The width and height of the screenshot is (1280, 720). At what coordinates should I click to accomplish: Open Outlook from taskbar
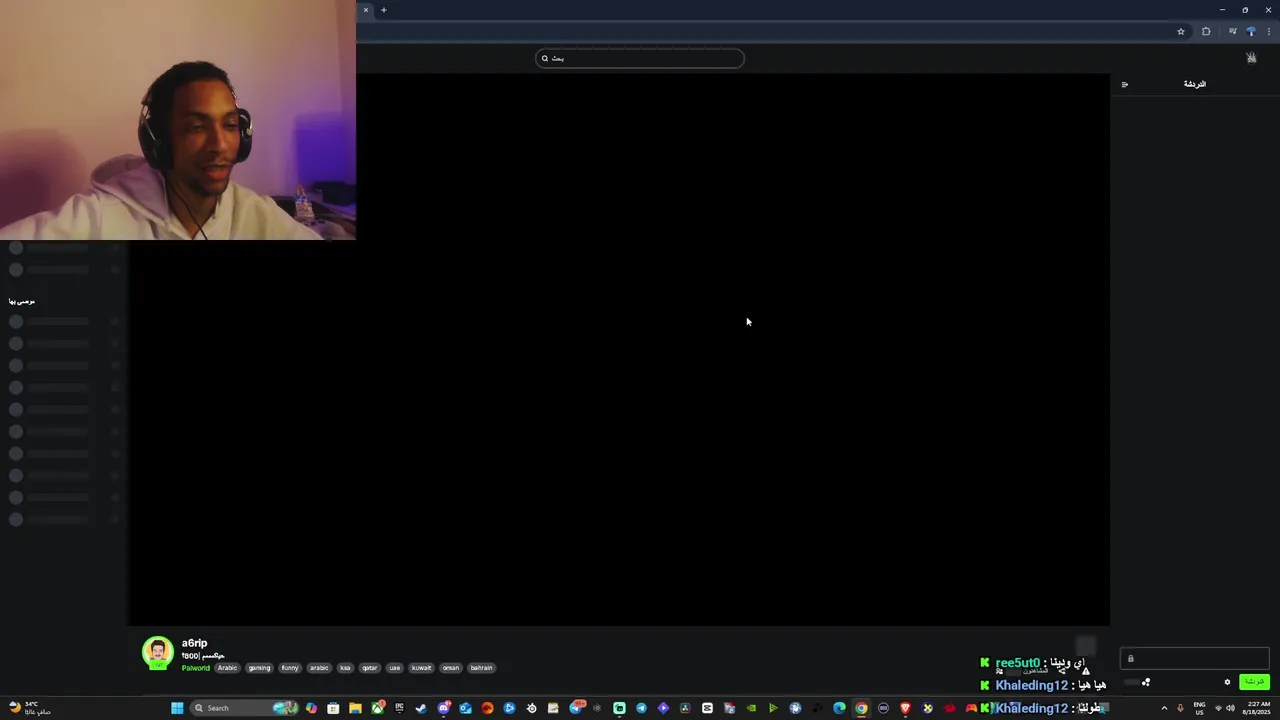point(465,708)
